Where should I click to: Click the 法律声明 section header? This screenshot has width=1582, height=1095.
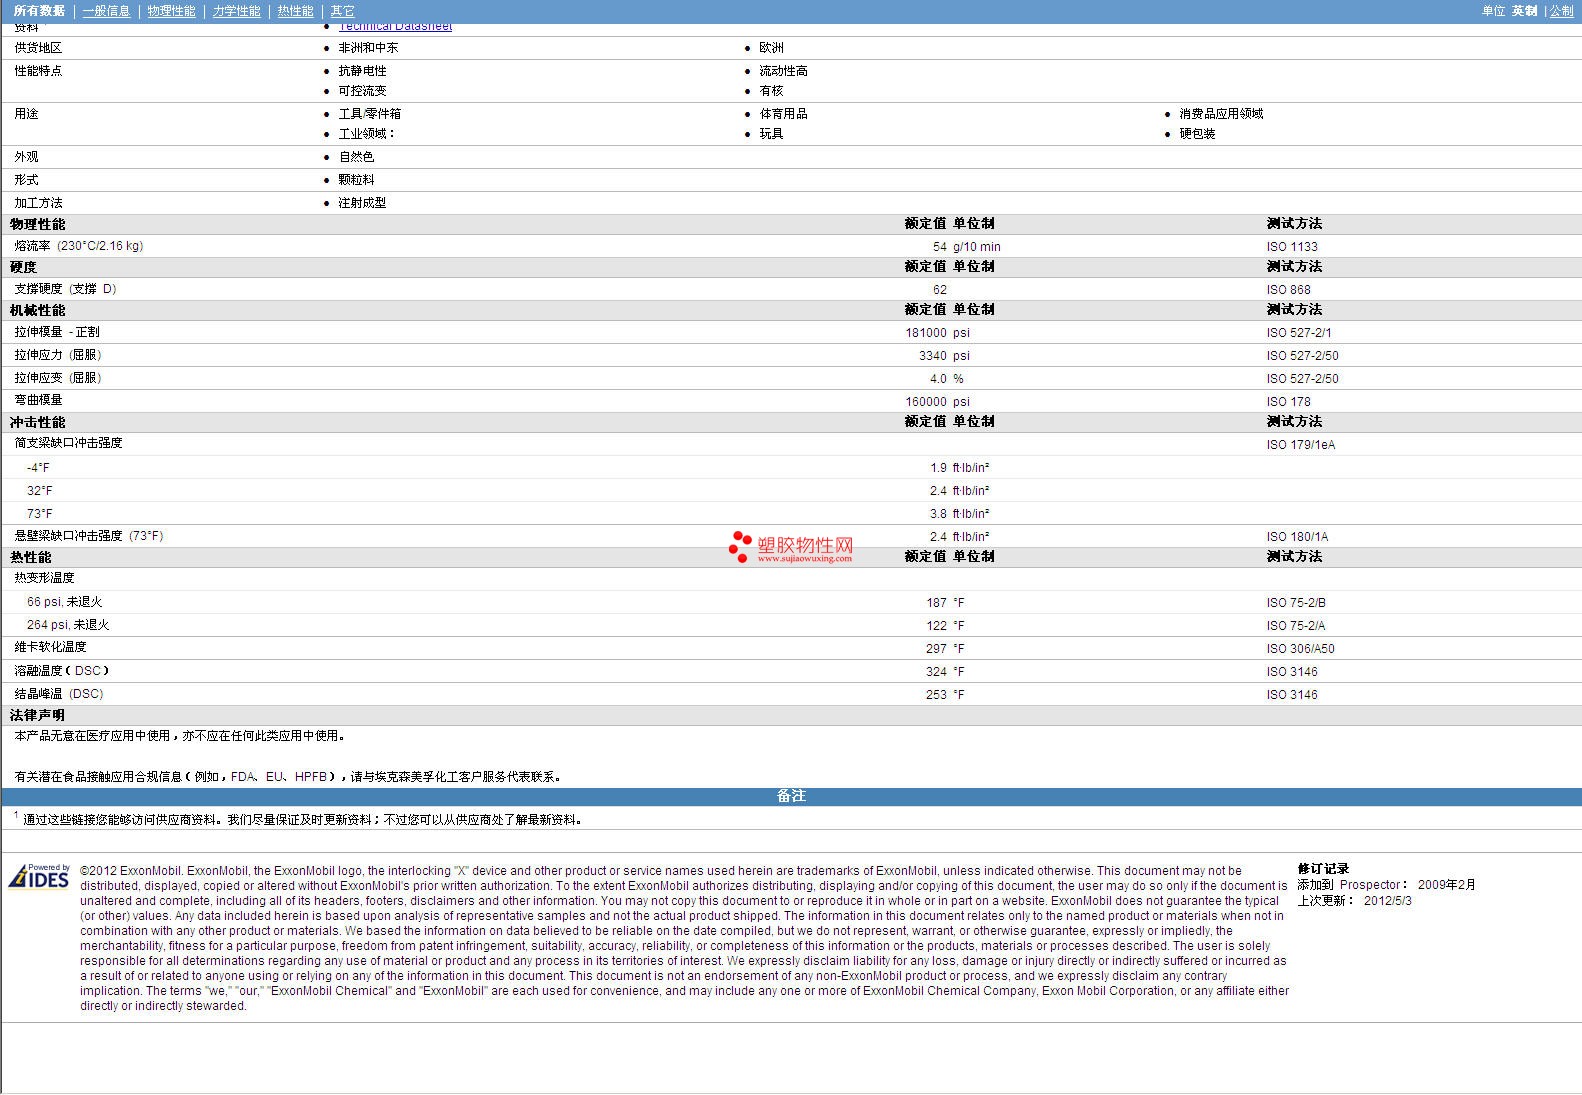[38, 716]
